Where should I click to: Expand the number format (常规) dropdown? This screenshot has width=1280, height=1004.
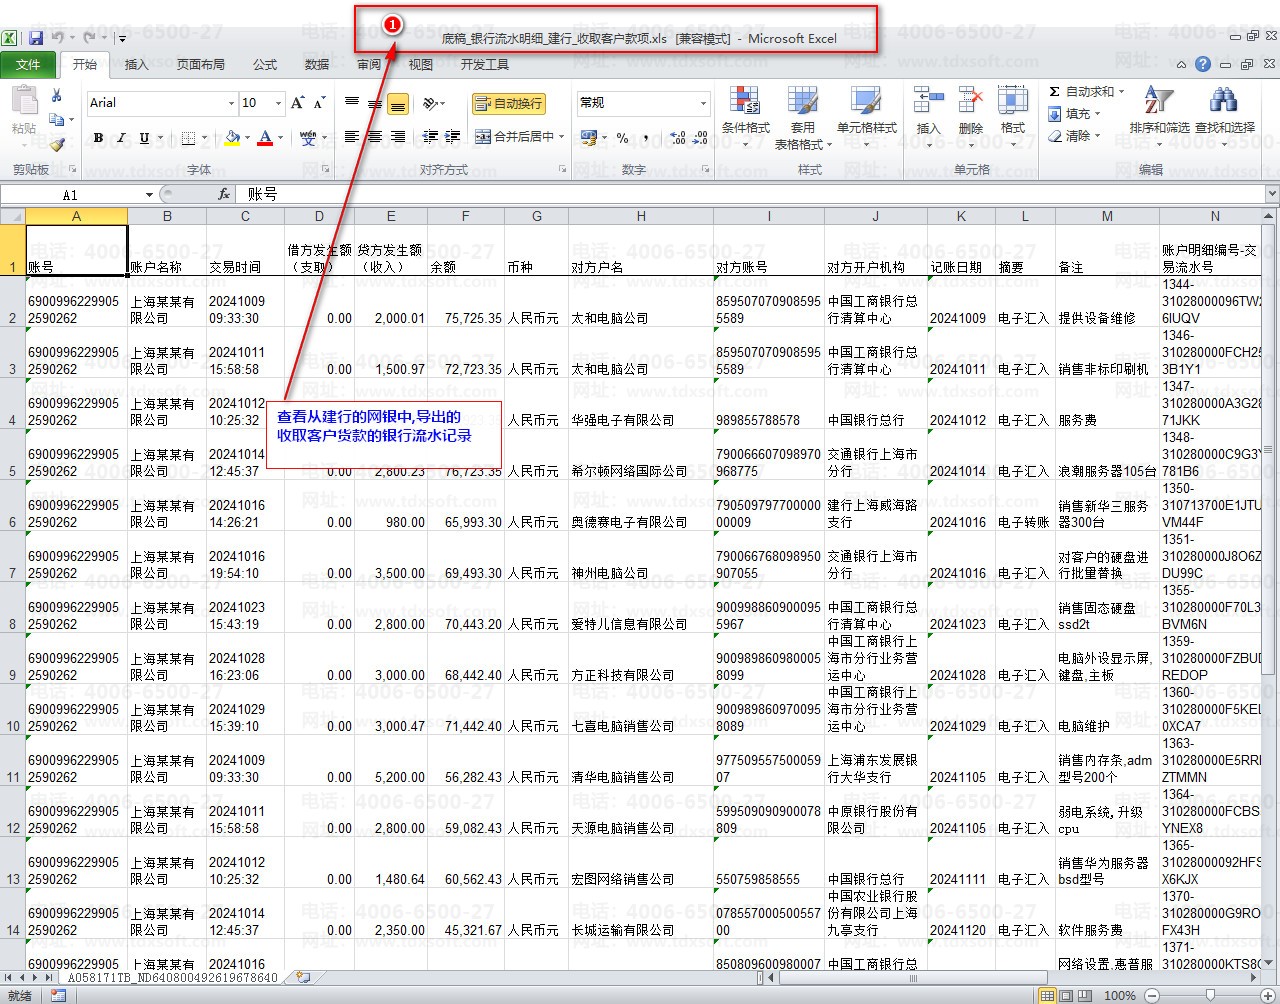[x=703, y=103]
